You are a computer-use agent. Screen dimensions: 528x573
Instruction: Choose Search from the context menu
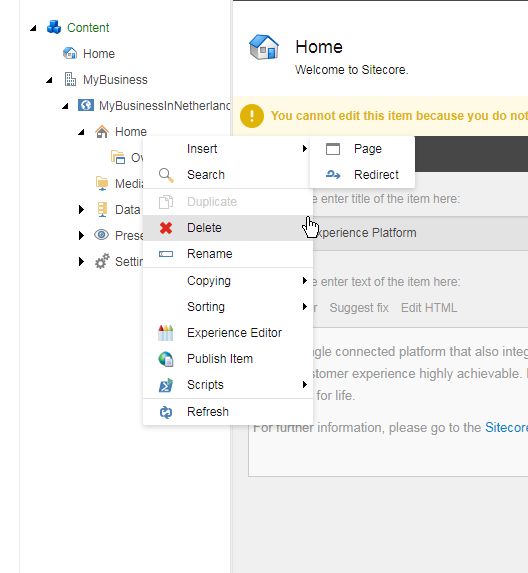pyautogui.click(x=228, y=175)
